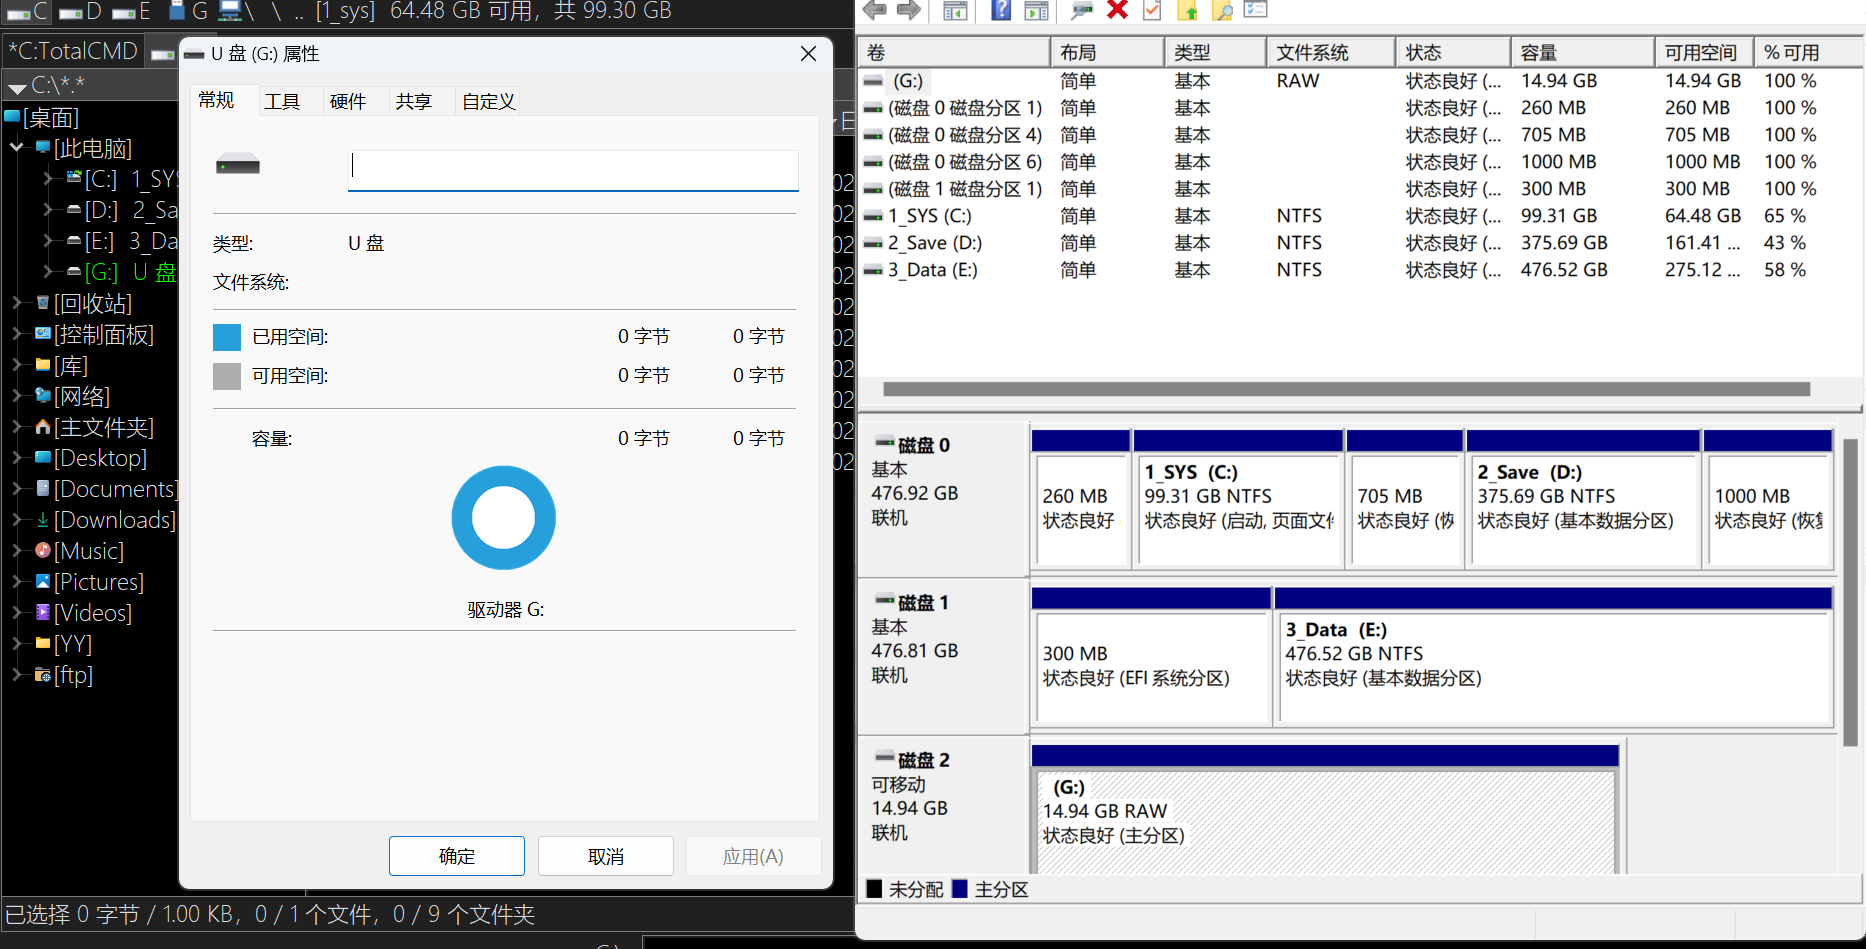Select the [Pictures] folder in tree
Screen dimensions: 1866x949
point(99,582)
